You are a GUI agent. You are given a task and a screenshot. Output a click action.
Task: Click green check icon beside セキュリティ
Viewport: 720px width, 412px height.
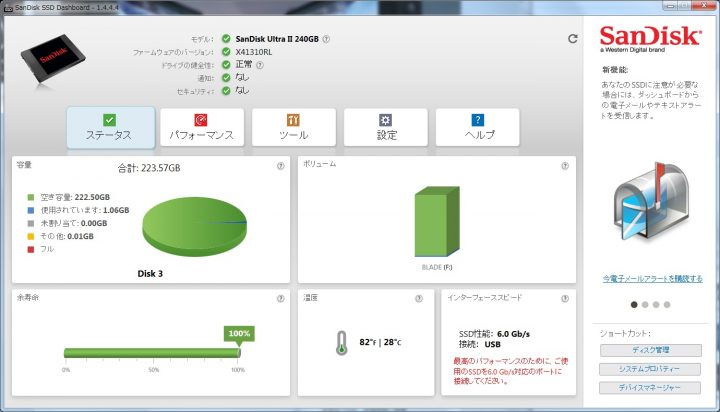pos(226,91)
